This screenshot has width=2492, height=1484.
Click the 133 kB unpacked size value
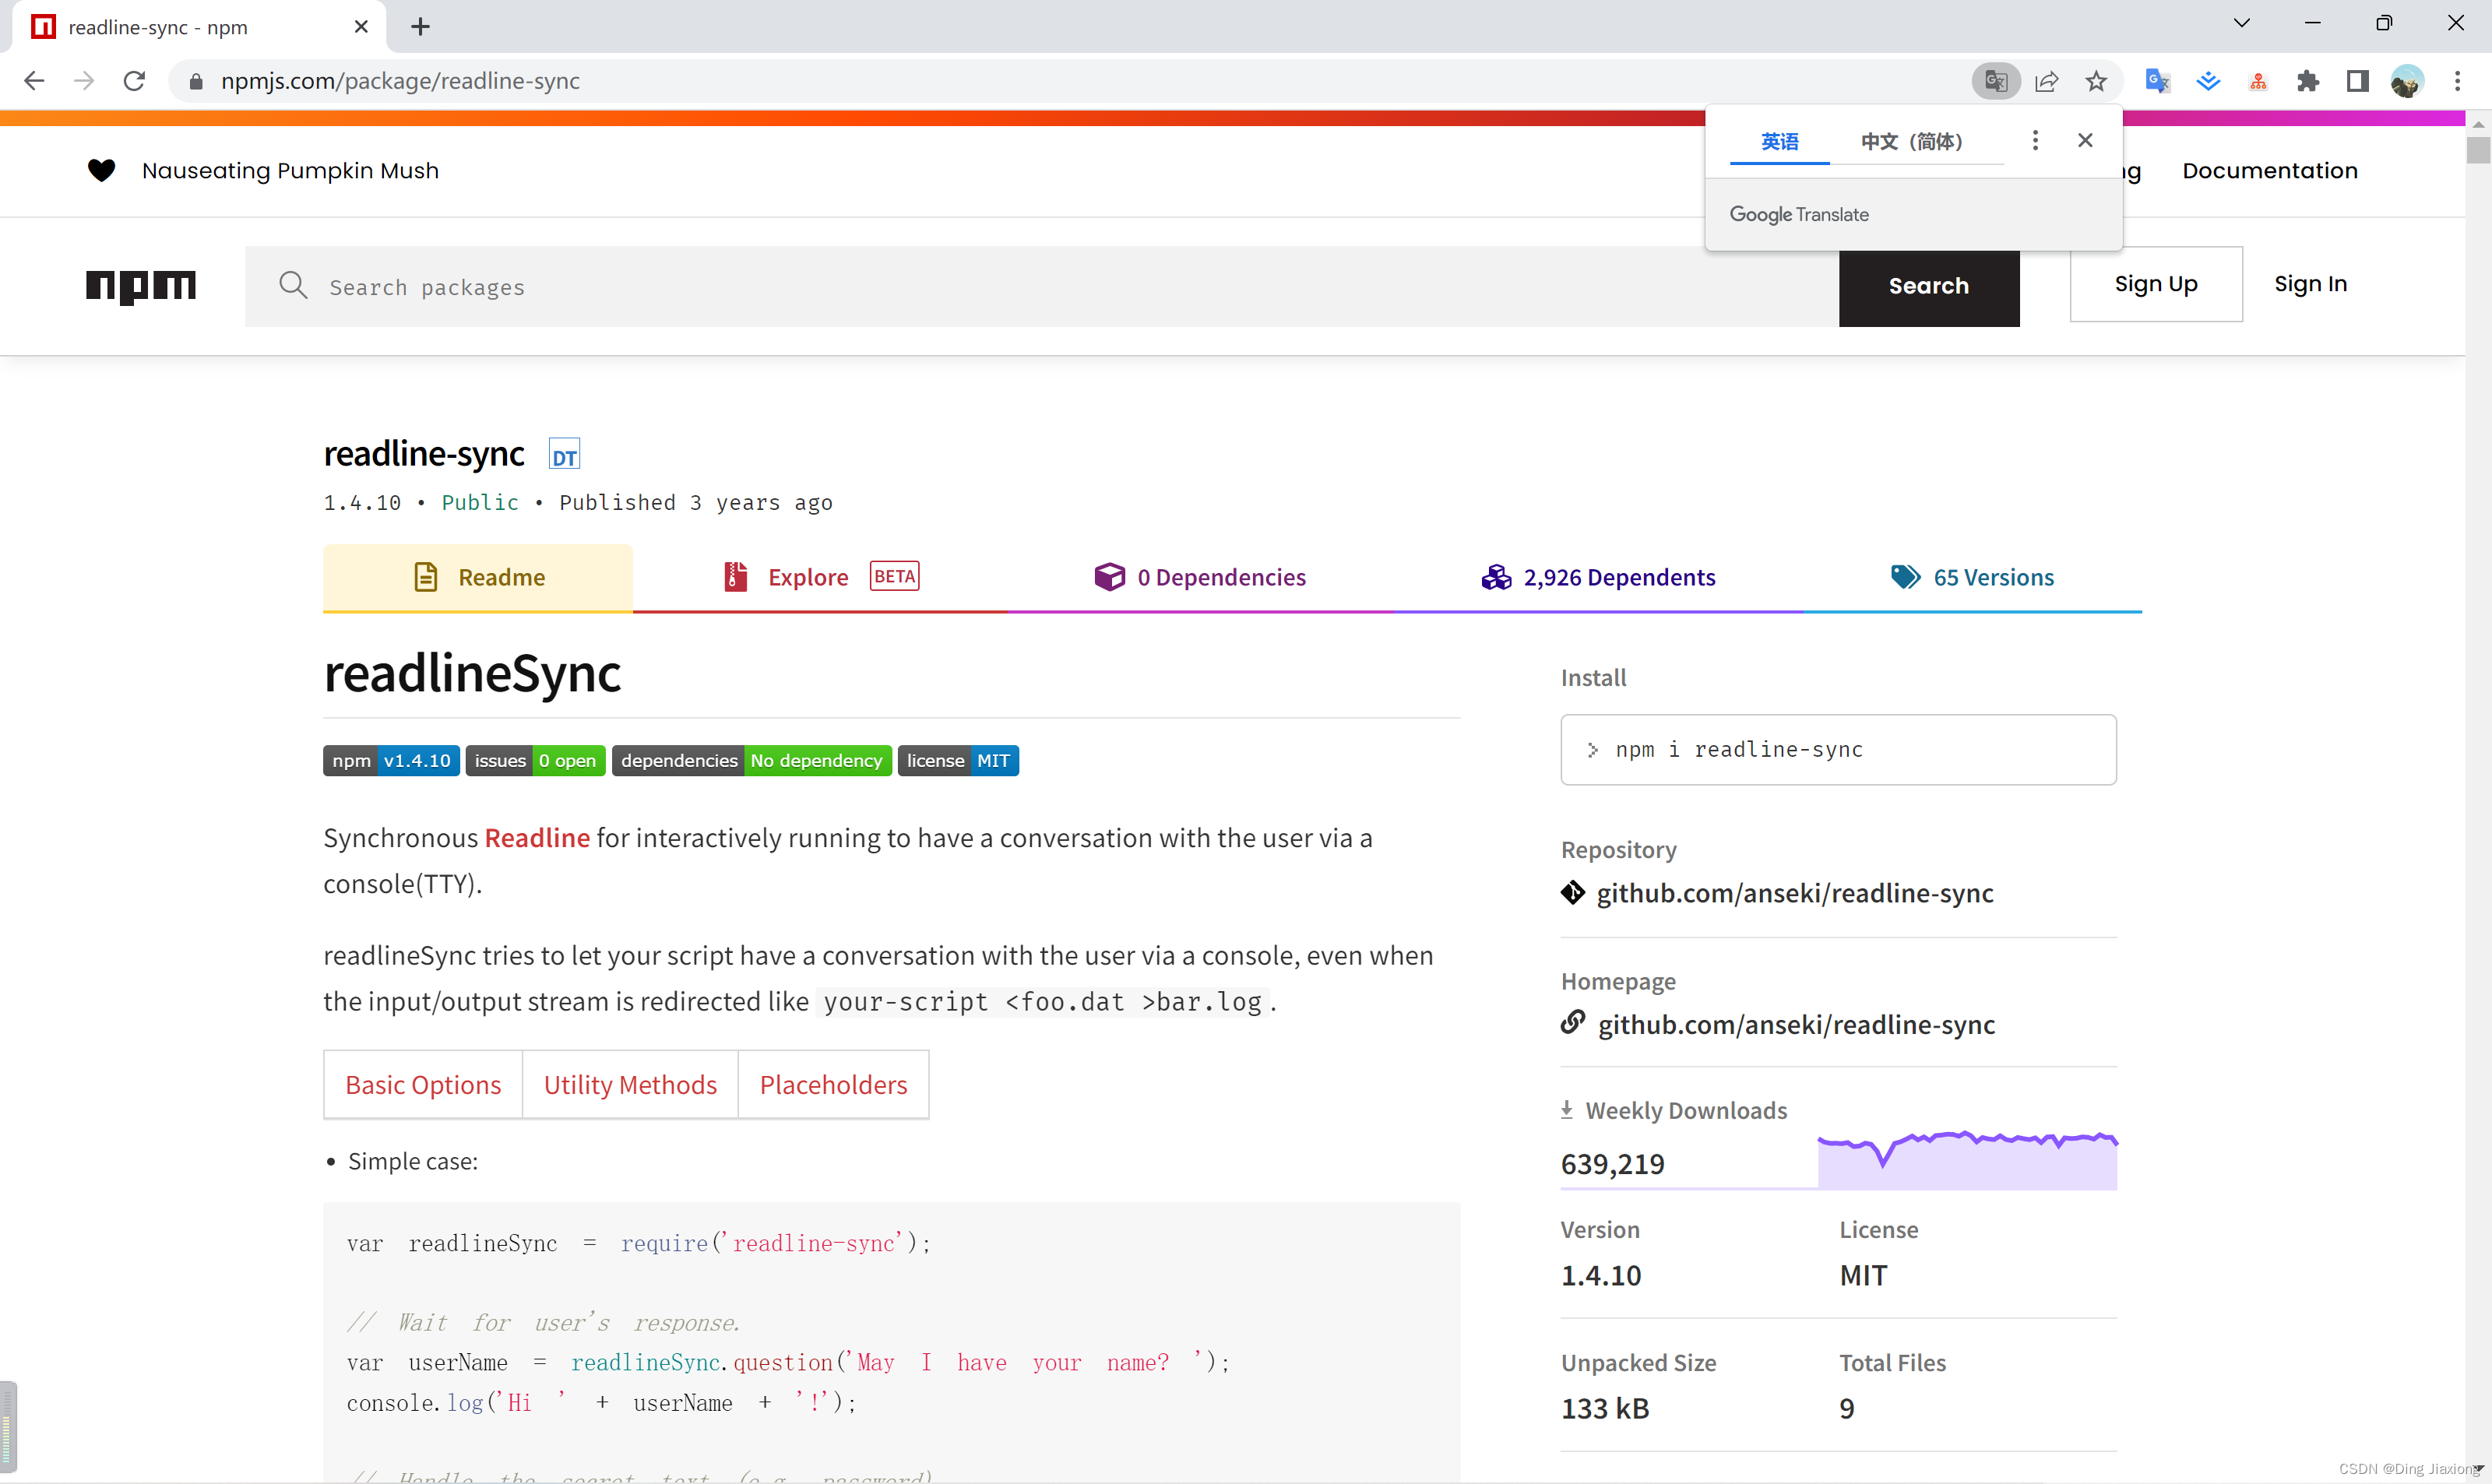pyautogui.click(x=1605, y=1409)
